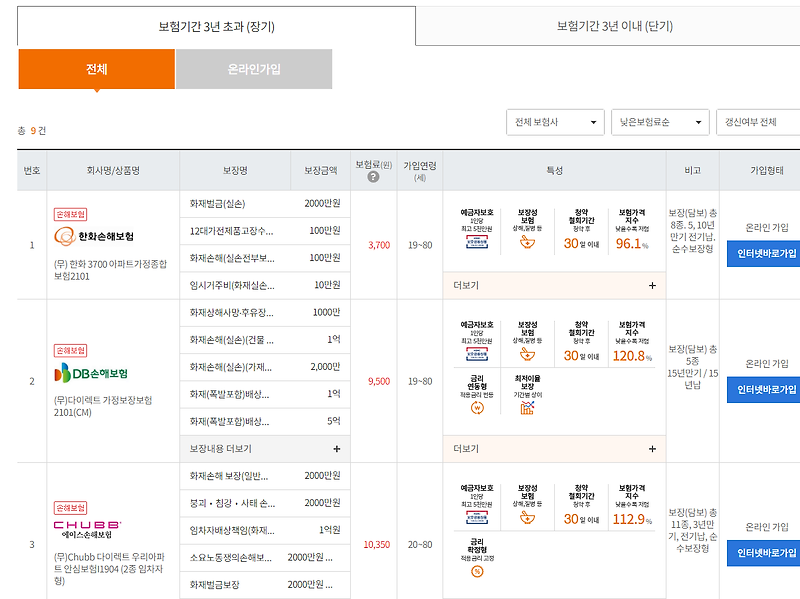Click the 임시거주비(화재실손 coverage row
800x599 pixels.
265,285
